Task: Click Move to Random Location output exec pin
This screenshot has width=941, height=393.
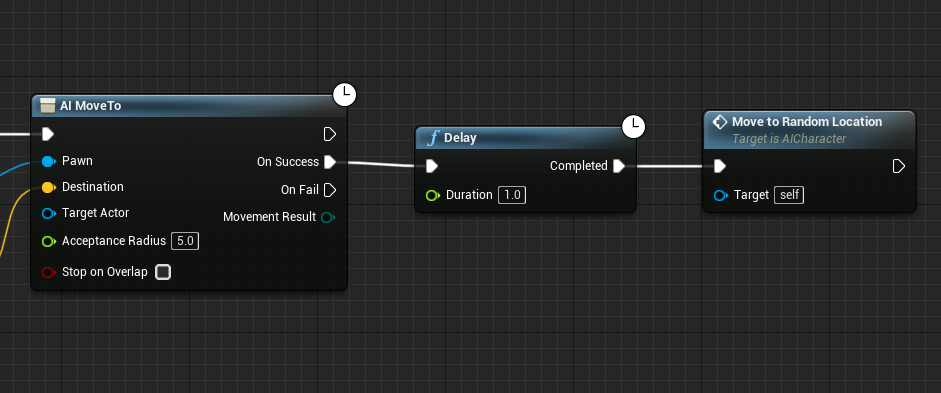Action: 898,166
